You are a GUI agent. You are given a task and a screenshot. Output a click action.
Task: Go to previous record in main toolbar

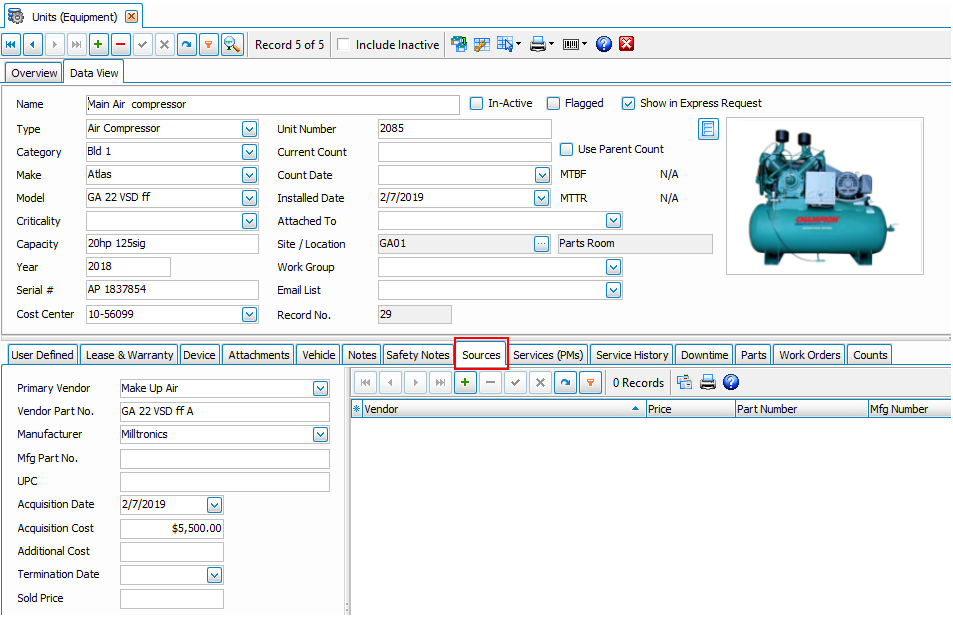(33, 44)
